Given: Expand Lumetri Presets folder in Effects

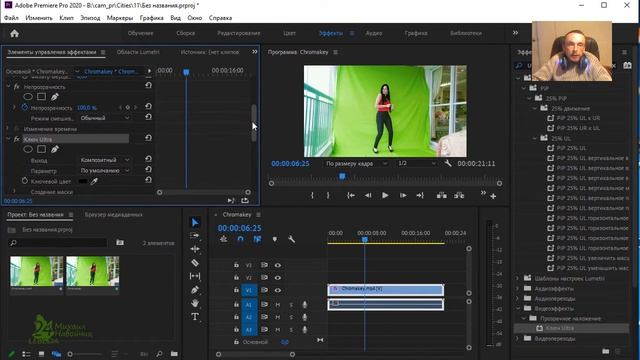Looking at the screenshot, I should [x=518, y=278].
